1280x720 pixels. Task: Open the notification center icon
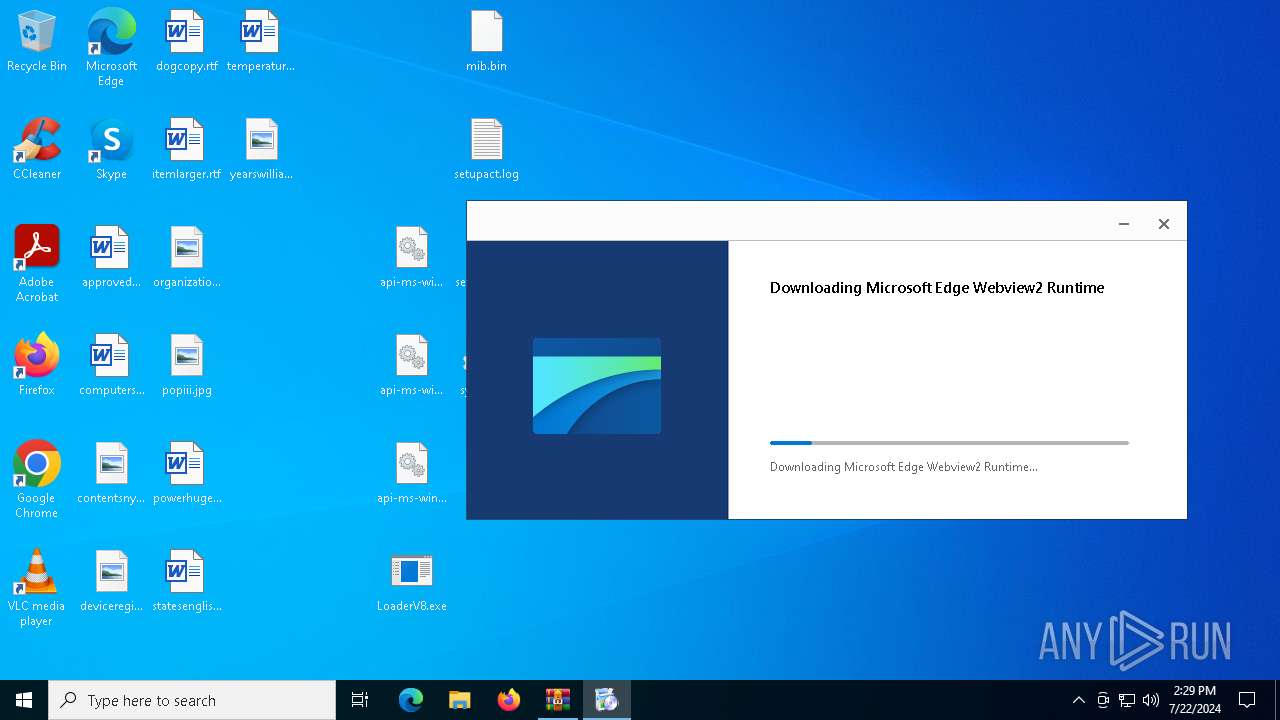pos(1247,700)
